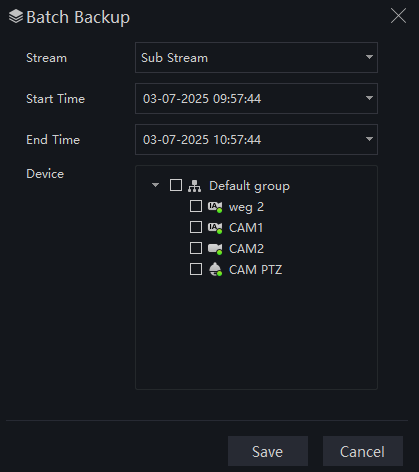
Task: Click the Cancel button
Action: [363, 451]
